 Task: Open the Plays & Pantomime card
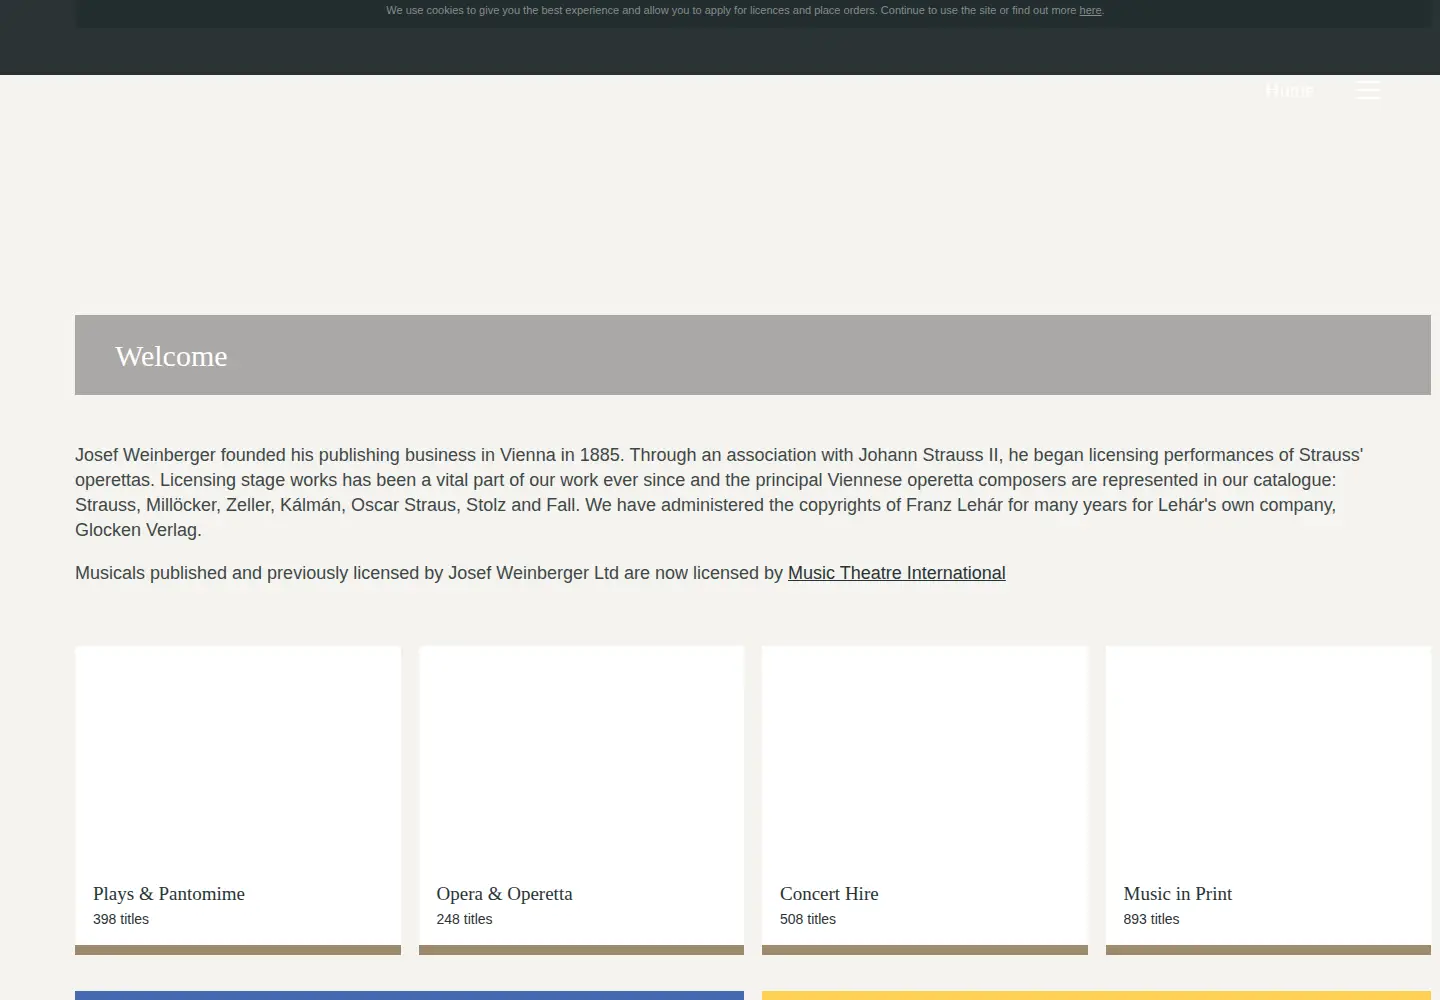[238, 800]
